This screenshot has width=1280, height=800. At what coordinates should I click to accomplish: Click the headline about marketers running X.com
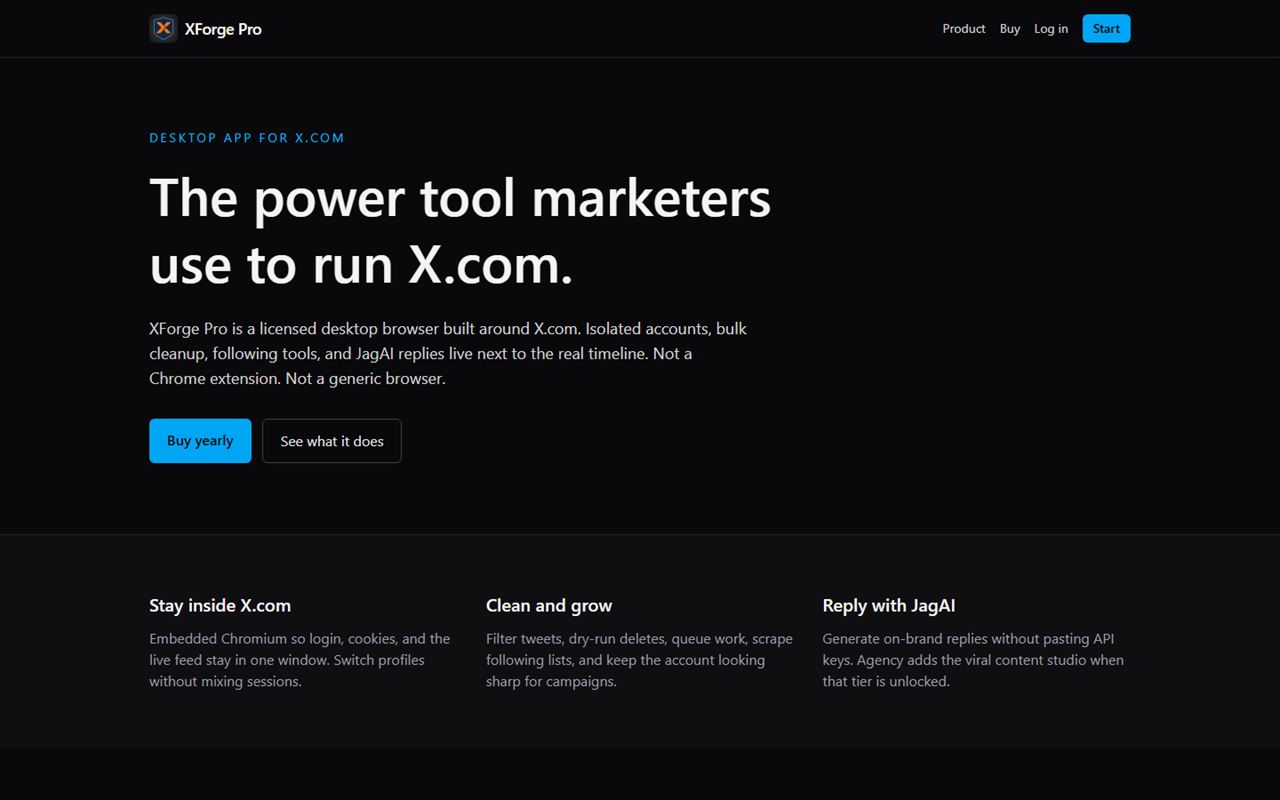tap(460, 231)
